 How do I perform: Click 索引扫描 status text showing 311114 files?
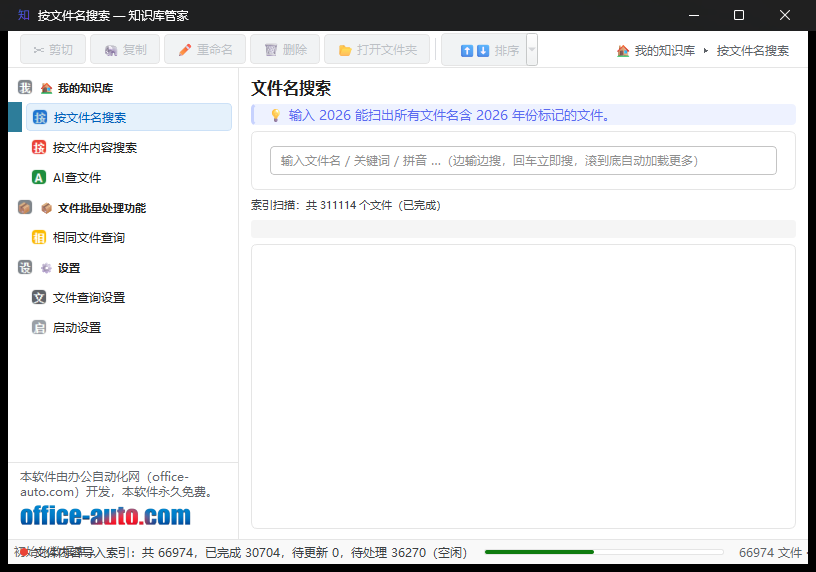pyautogui.click(x=346, y=205)
